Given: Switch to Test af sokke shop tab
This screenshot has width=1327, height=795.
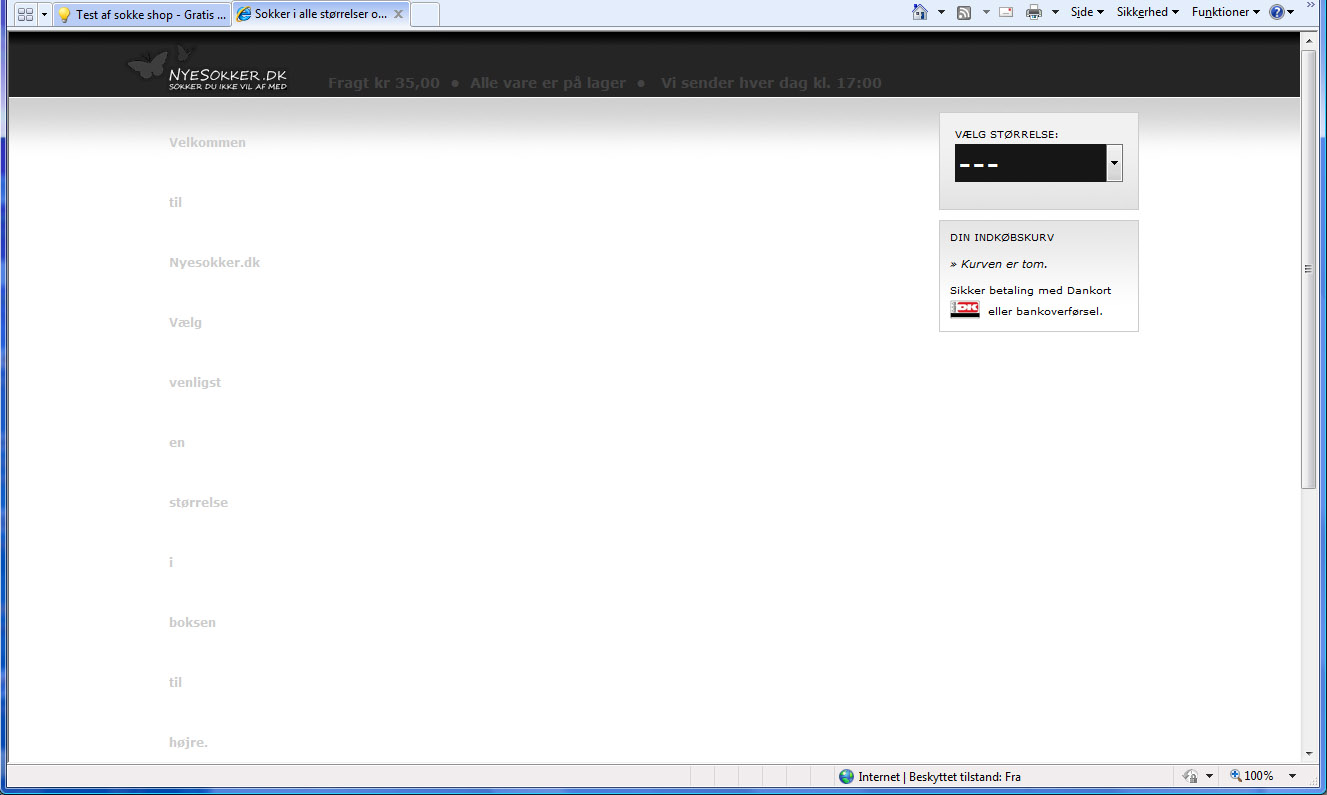Looking at the screenshot, I should click(x=142, y=15).
